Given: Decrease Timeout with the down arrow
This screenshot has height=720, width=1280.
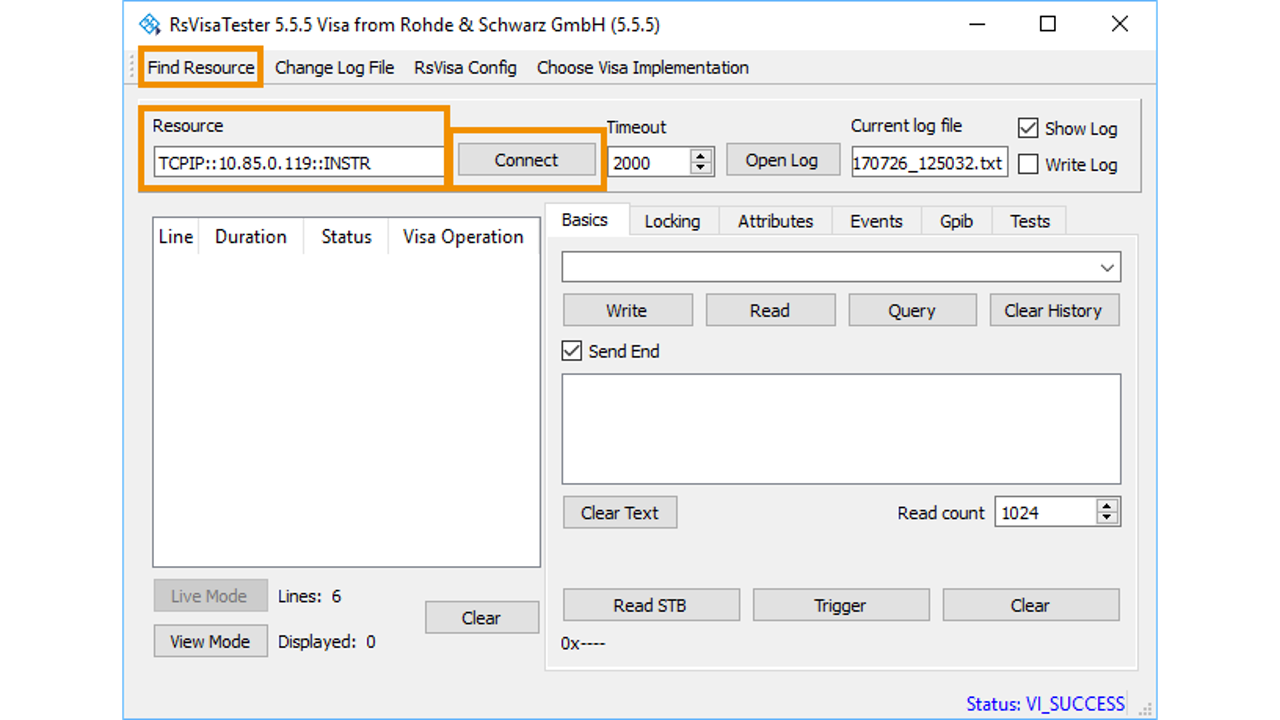Looking at the screenshot, I should [702, 169].
